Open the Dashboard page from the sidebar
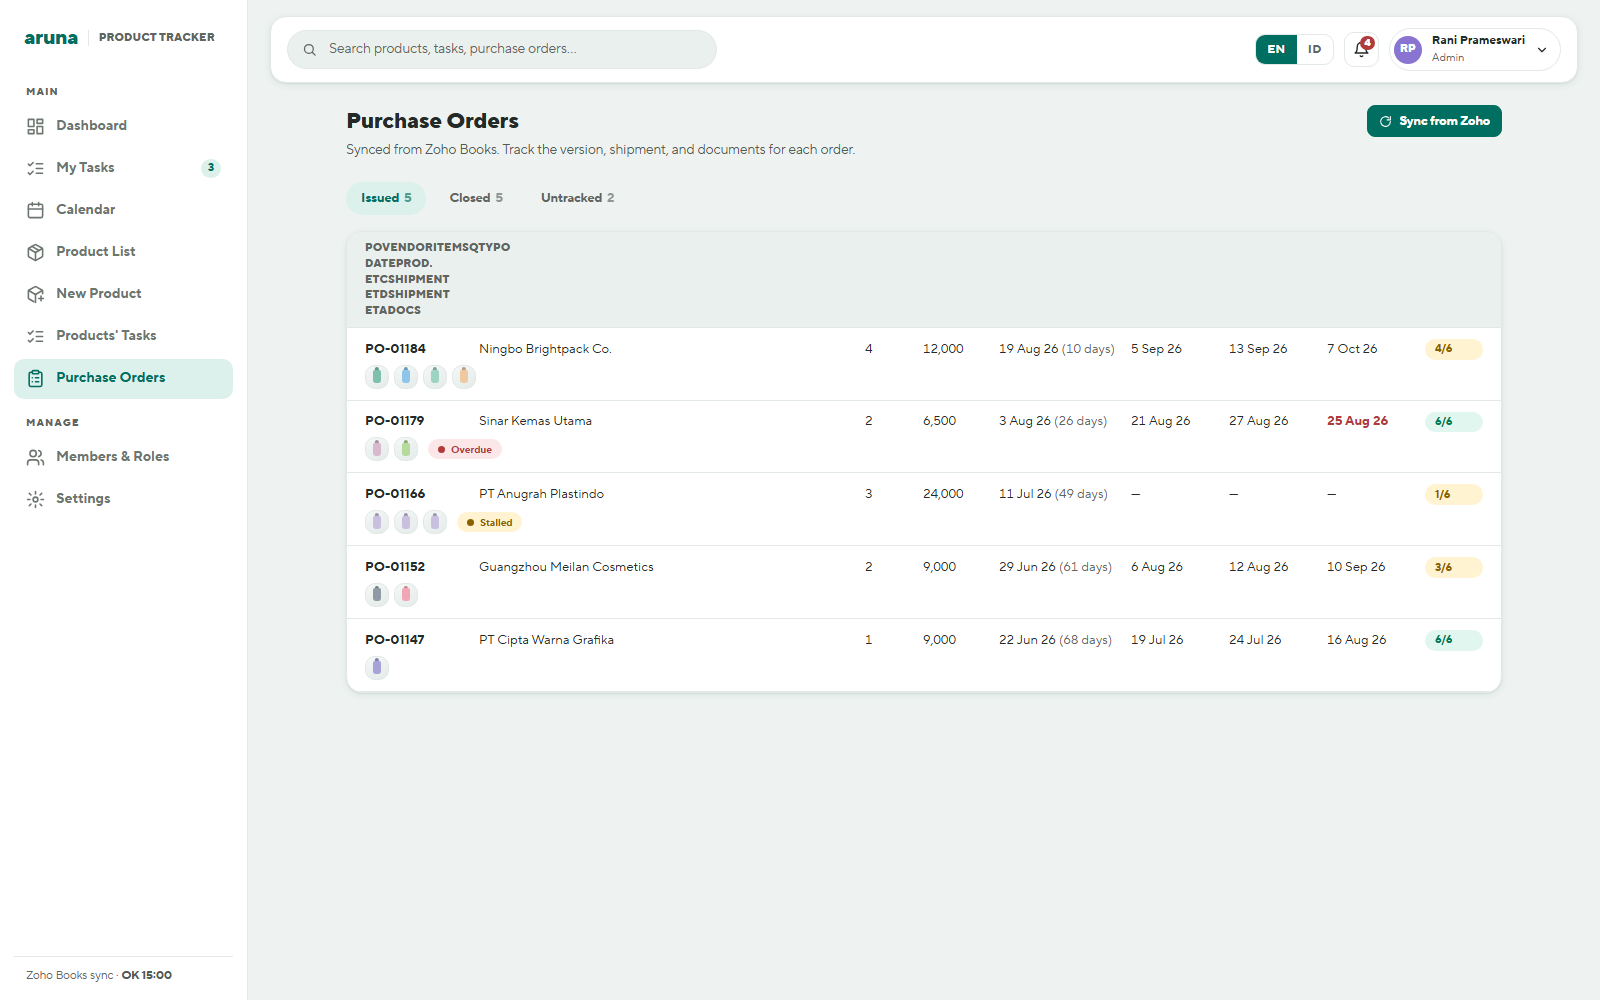This screenshot has height=1000, width=1600. pyautogui.click(x=123, y=126)
